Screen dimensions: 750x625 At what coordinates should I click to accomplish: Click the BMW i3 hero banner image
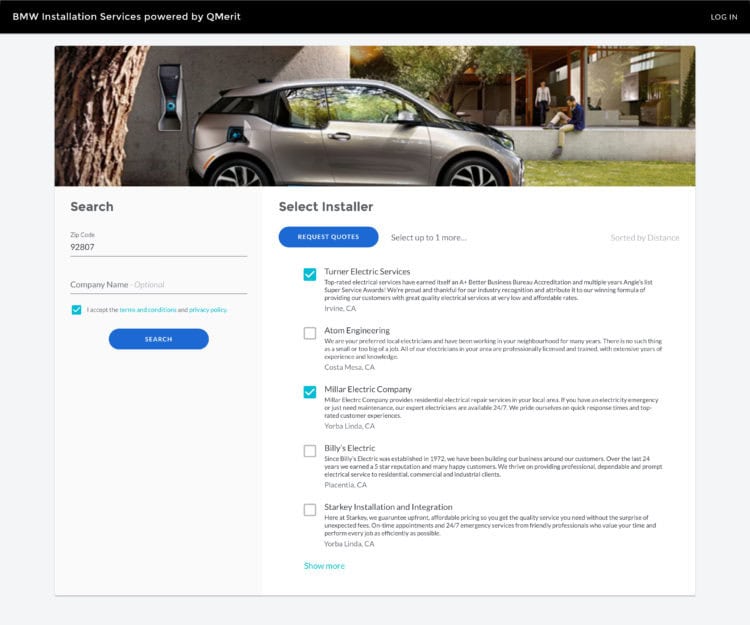(374, 115)
